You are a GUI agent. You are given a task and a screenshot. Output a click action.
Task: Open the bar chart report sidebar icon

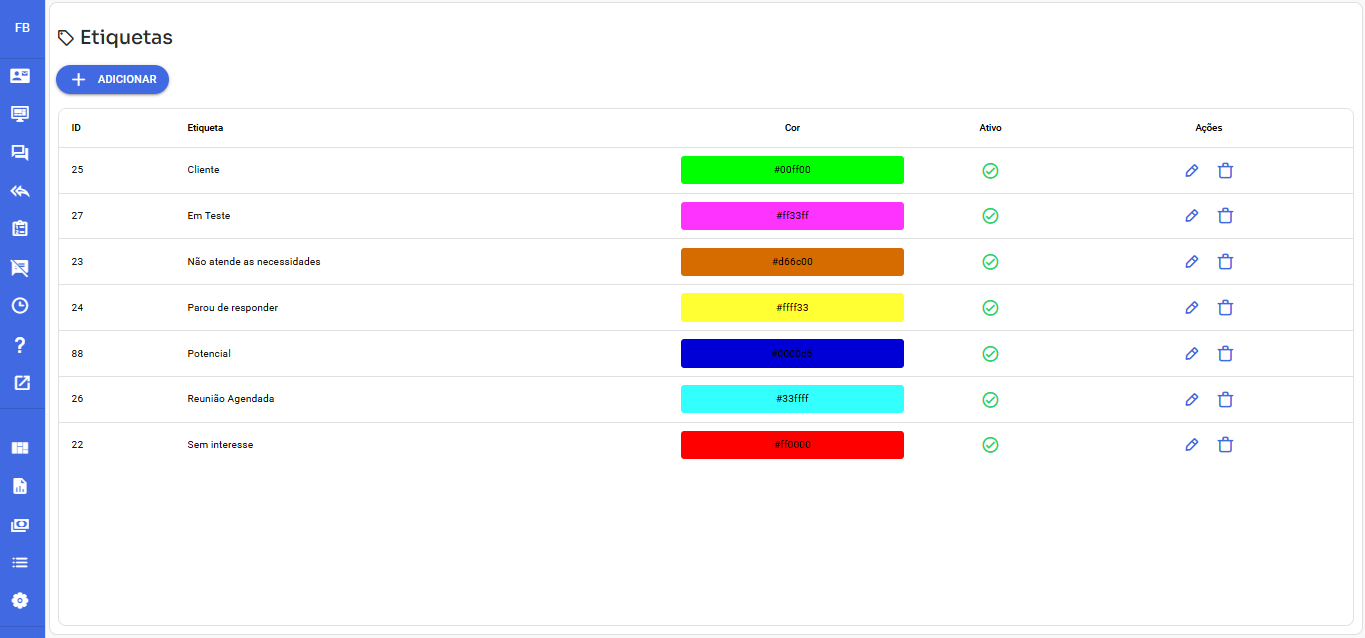[20, 486]
